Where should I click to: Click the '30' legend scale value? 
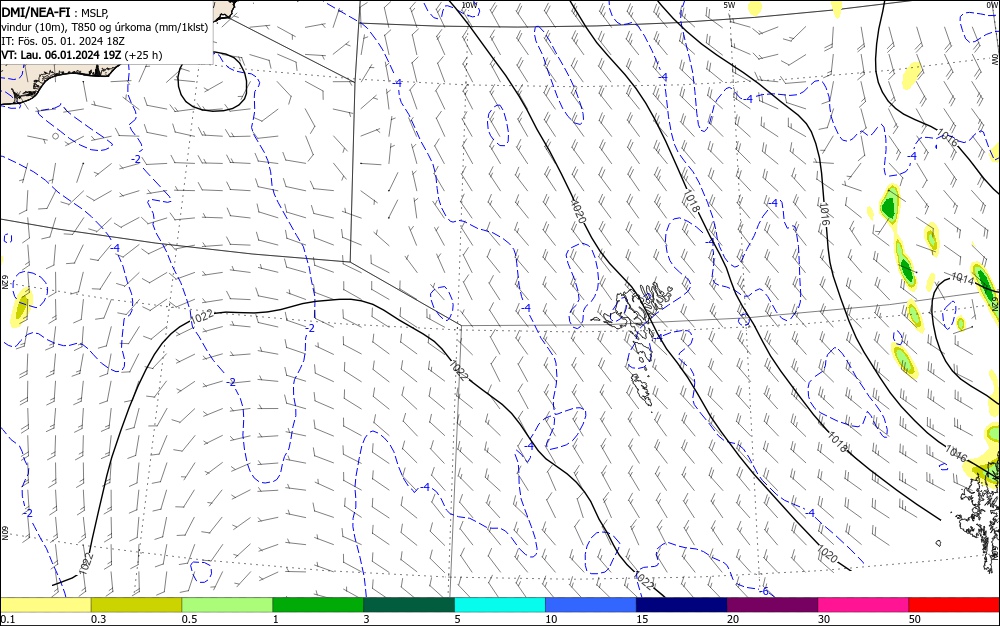pyautogui.click(x=824, y=619)
